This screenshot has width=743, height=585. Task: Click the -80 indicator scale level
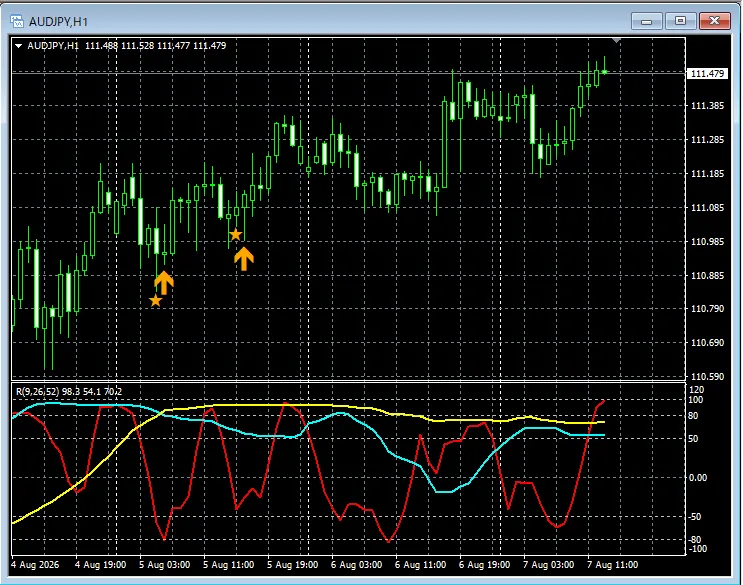point(695,540)
